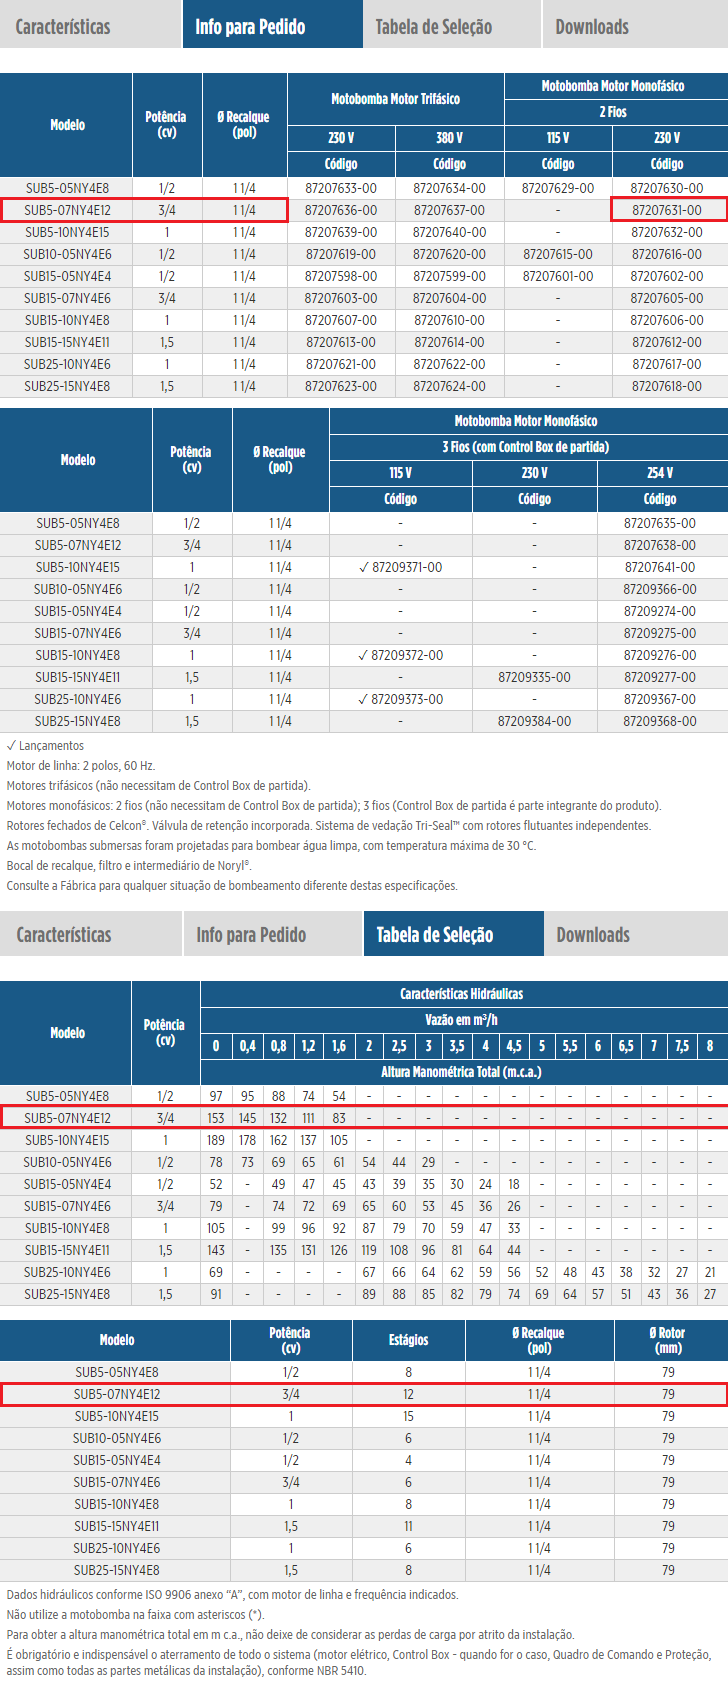Image resolution: width=728 pixels, height=1681 pixels.
Task: Click the new-release code 87209371-00
Action: click(400, 567)
